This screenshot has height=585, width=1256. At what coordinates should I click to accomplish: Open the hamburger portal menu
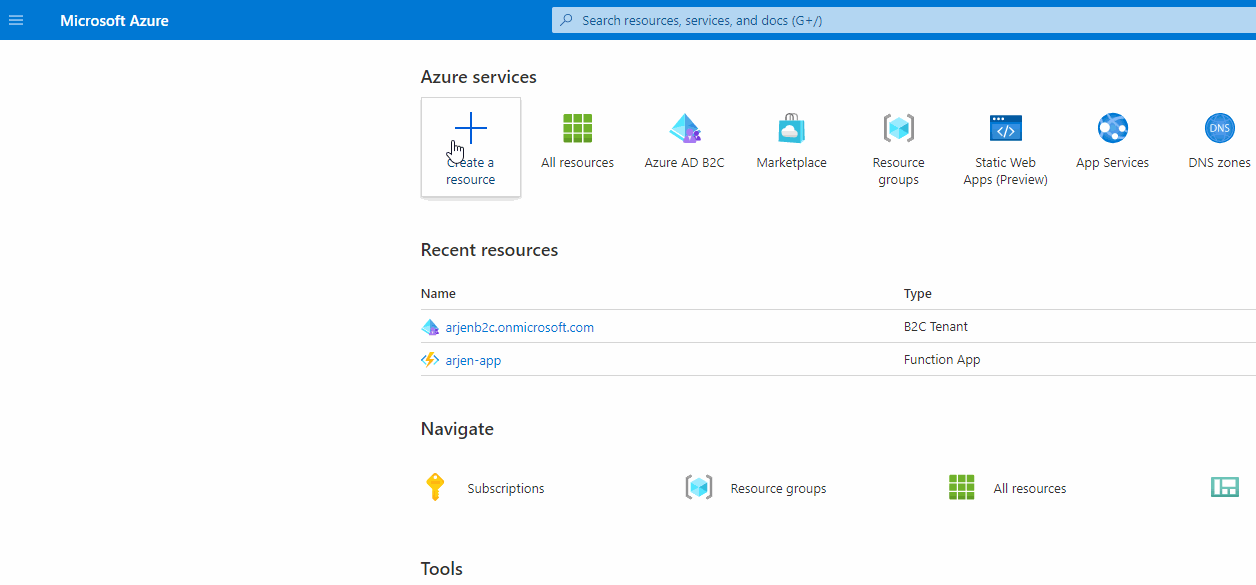pos(16,20)
